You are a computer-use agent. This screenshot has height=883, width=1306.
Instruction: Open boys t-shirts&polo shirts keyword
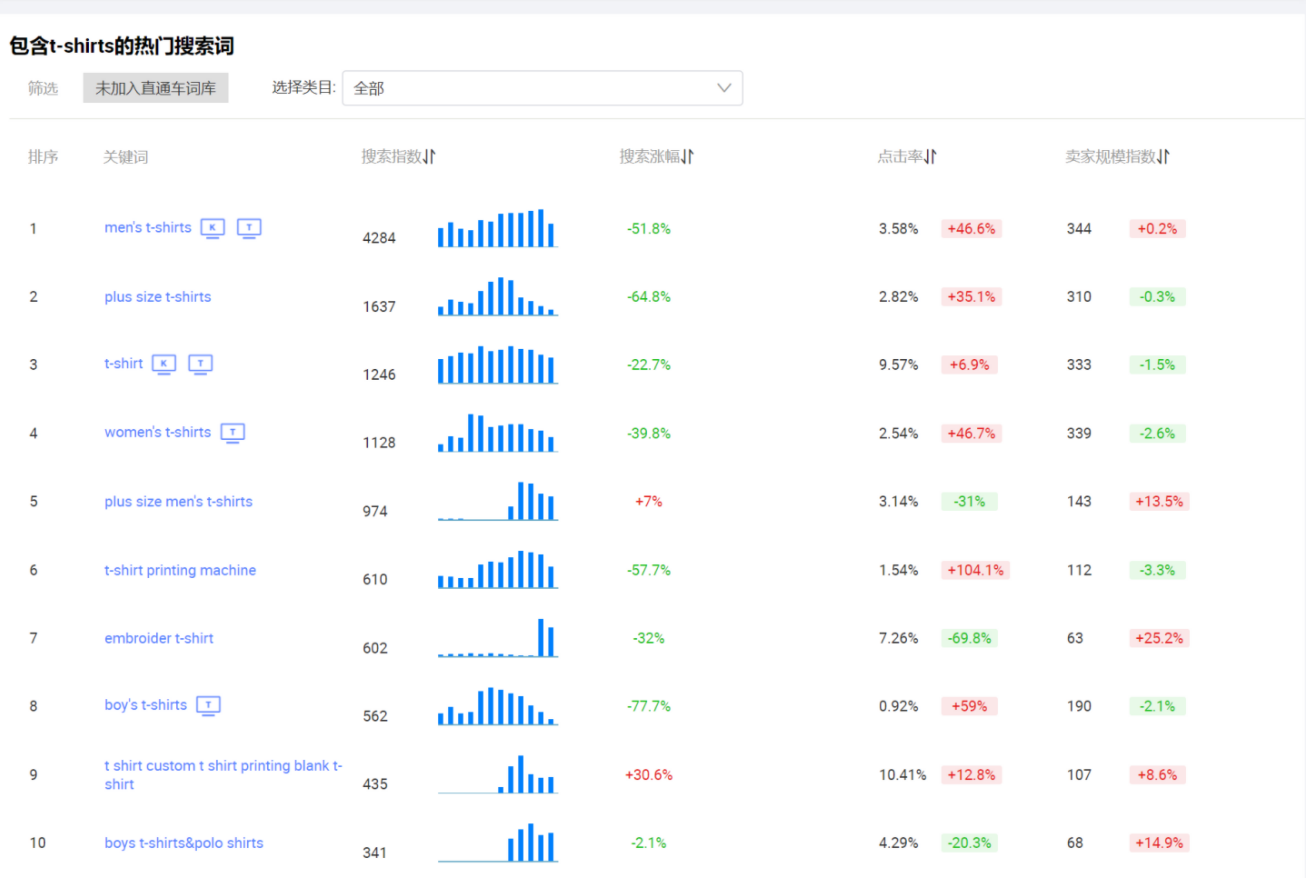(x=184, y=843)
